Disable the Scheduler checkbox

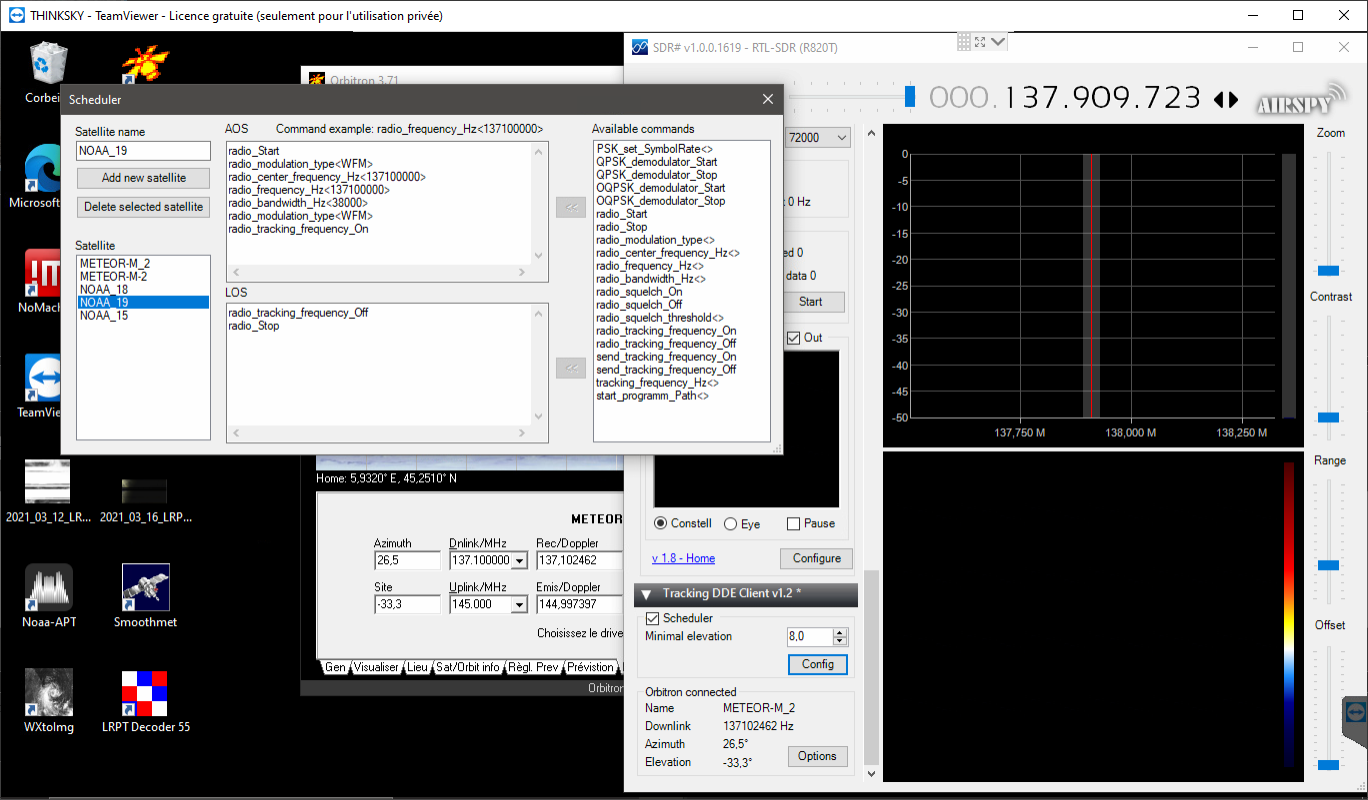[x=653, y=618]
